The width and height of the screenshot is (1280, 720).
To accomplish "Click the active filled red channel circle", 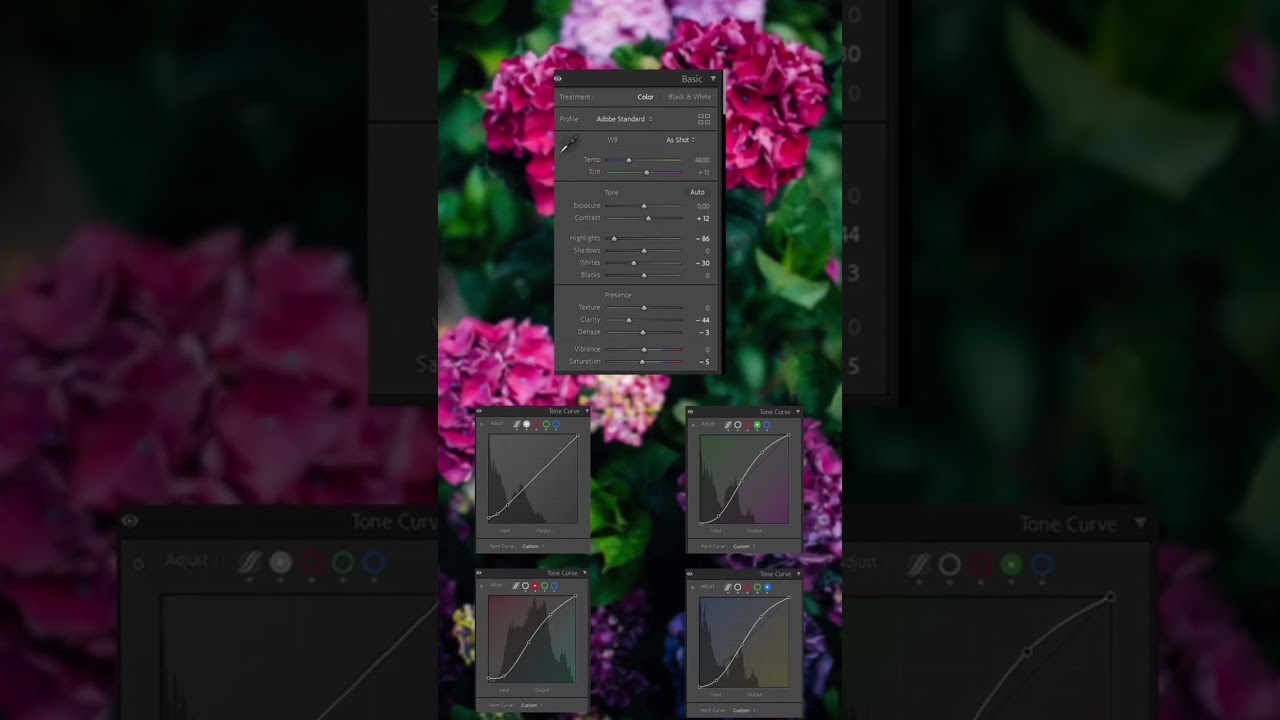I will tap(535, 586).
